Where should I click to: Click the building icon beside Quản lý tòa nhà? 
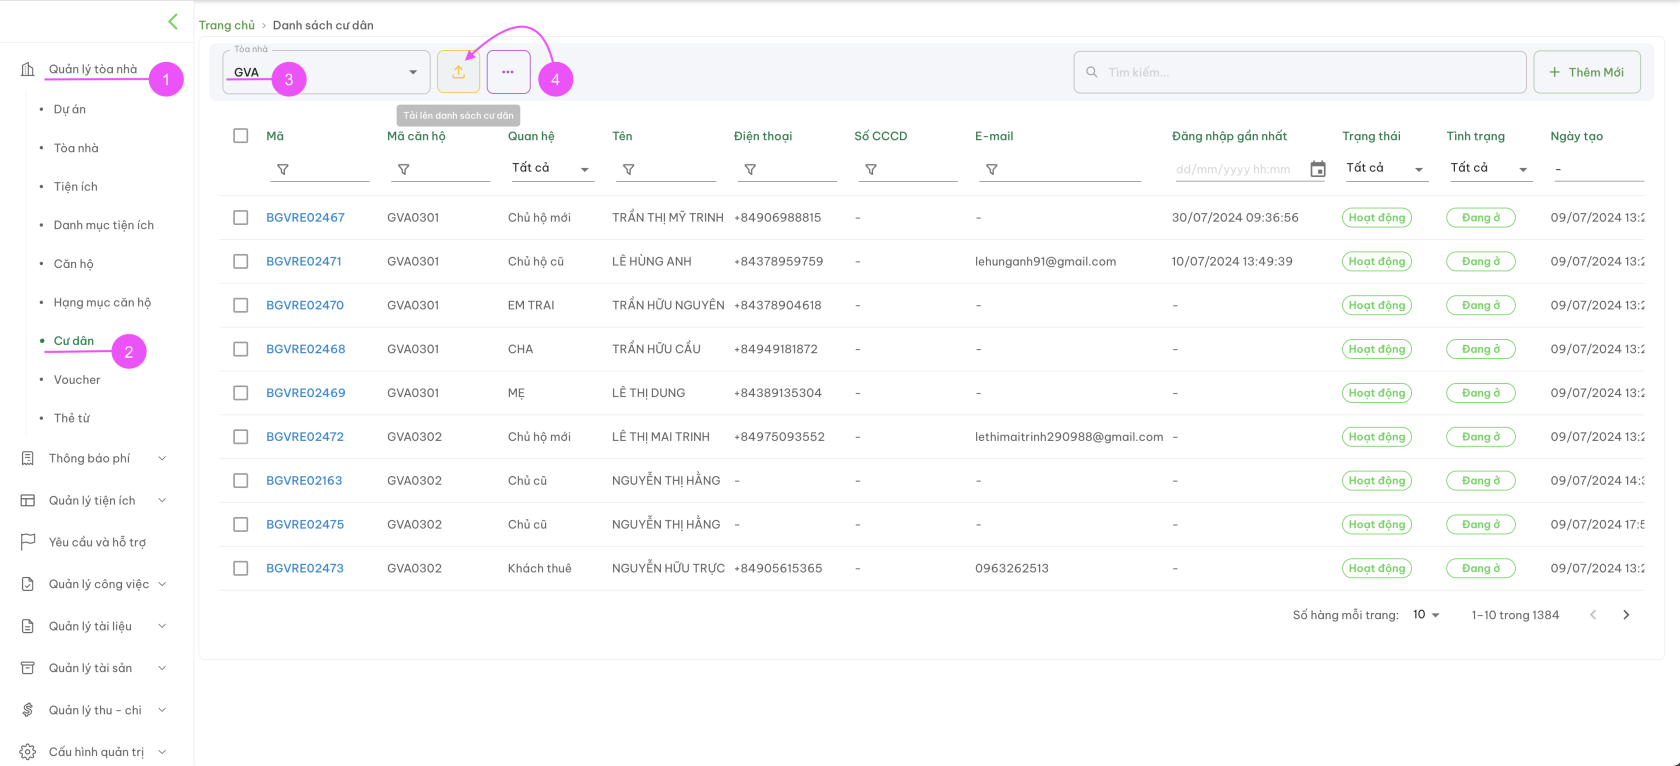[x=28, y=69]
